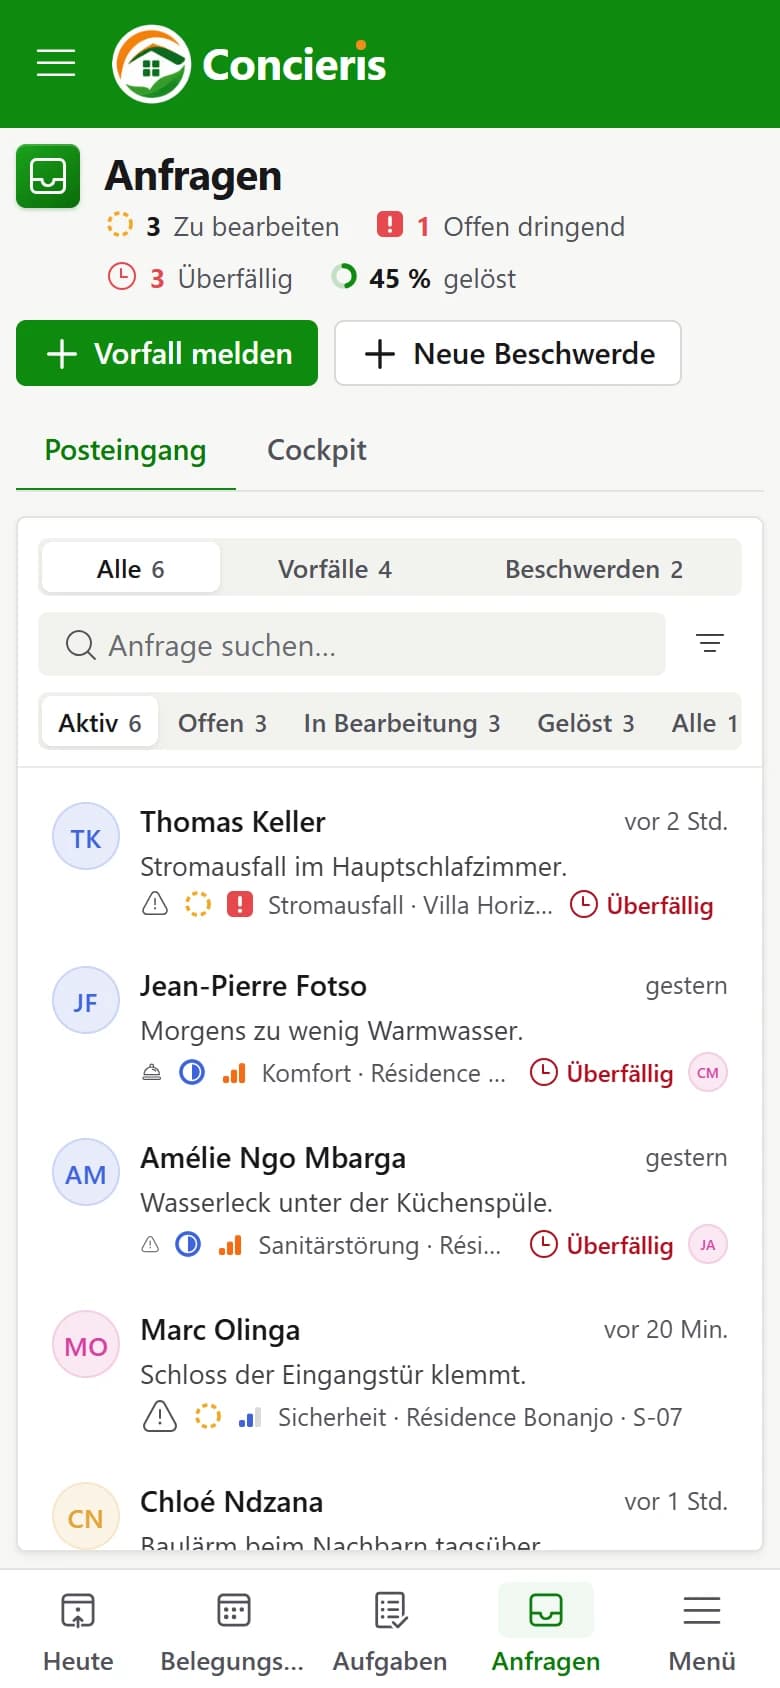
Task: Click half-circle in-progress icon in Jean-Pierre Fotso row
Action: 192,1072
